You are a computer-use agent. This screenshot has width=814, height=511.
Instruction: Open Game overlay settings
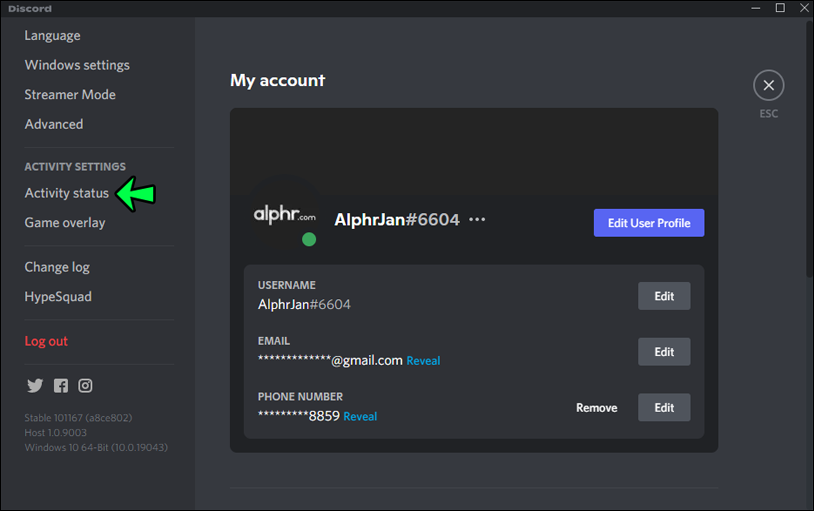pyautogui.click(x=65, y=223)
